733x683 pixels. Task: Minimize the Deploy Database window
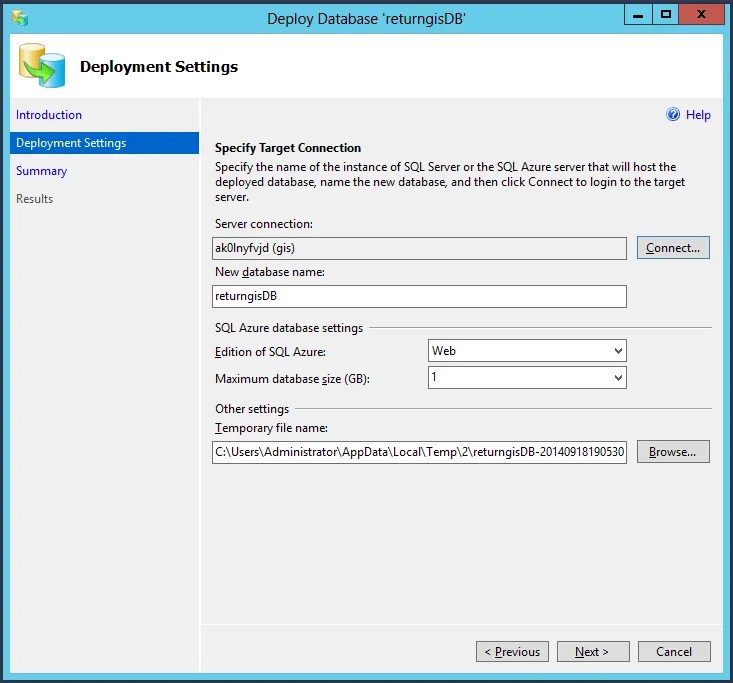(638, 15)
